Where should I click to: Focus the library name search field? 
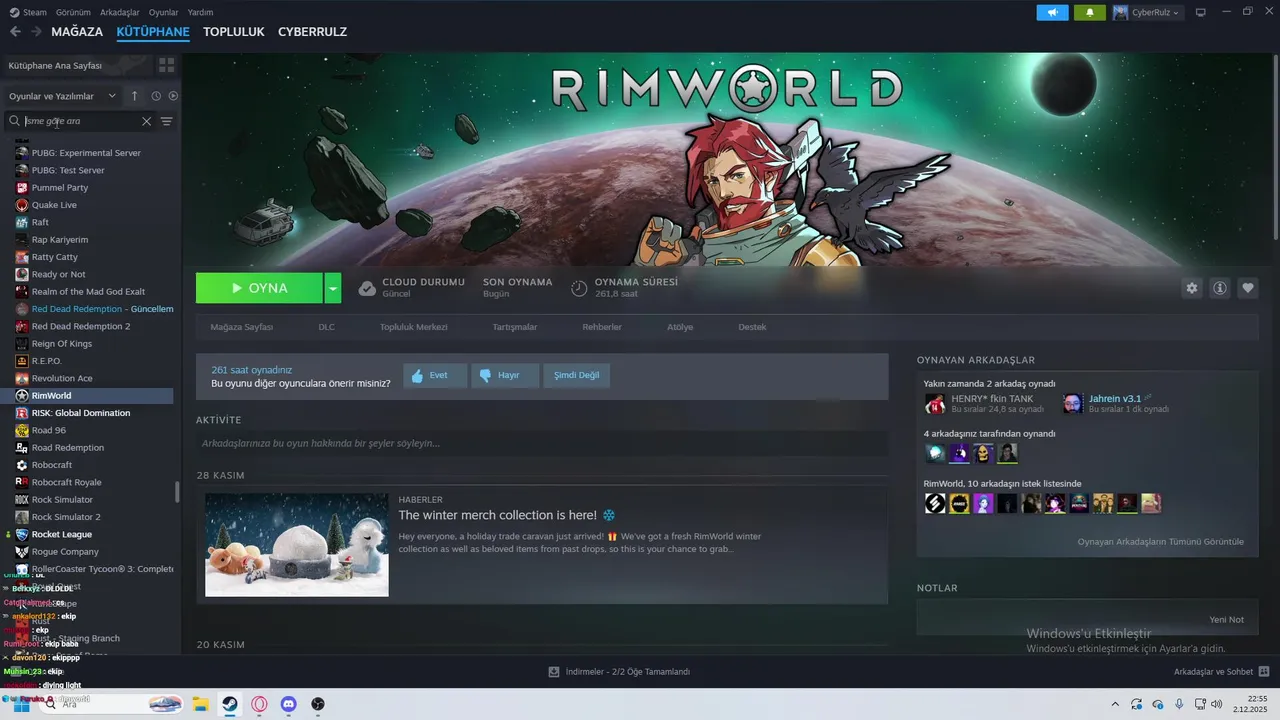click(x=80, y=121)
